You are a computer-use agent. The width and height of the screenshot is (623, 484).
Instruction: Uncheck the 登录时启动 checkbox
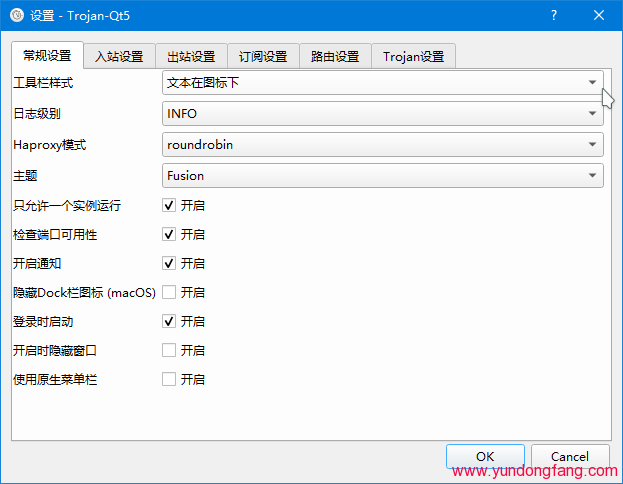click(x=169, y=322)
